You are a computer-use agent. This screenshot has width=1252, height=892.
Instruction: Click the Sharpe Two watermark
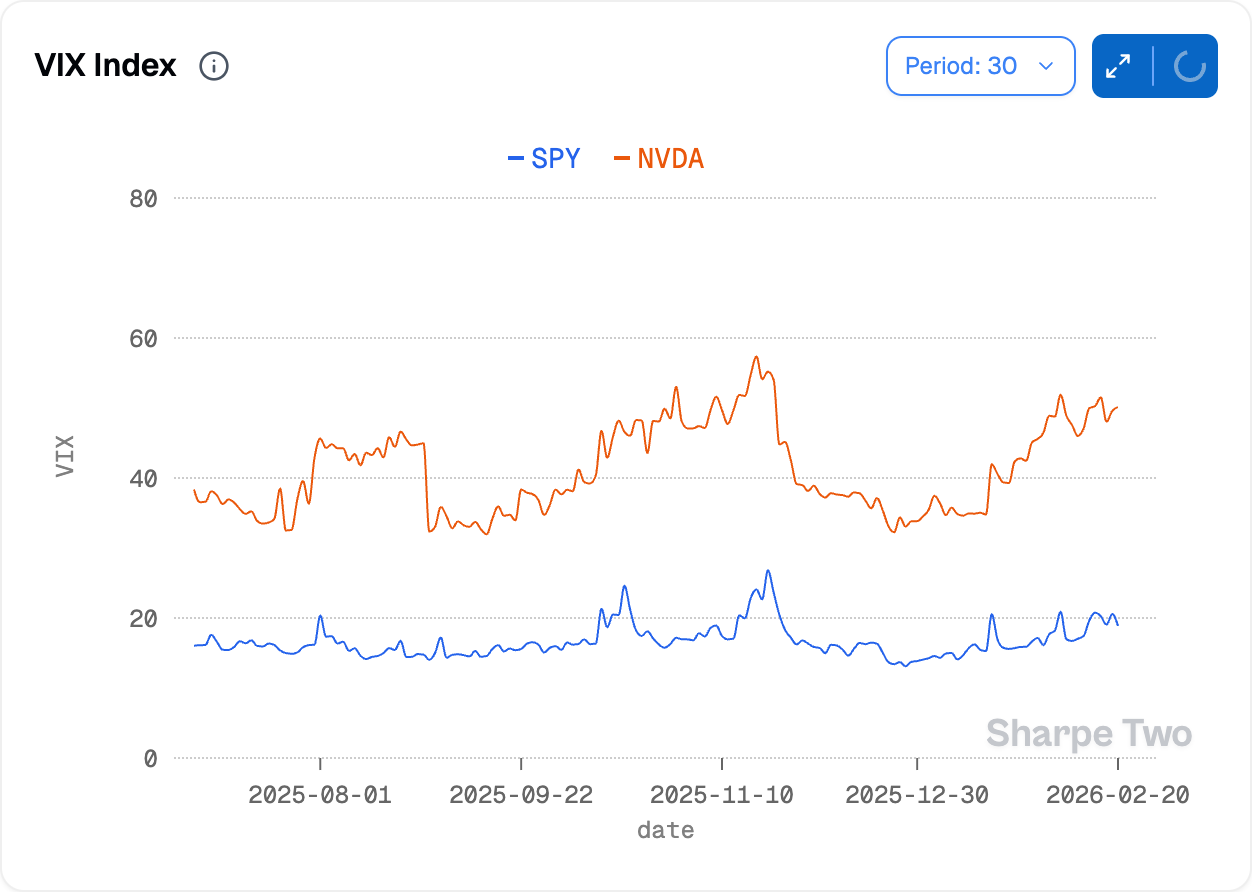click(1088, 734)
